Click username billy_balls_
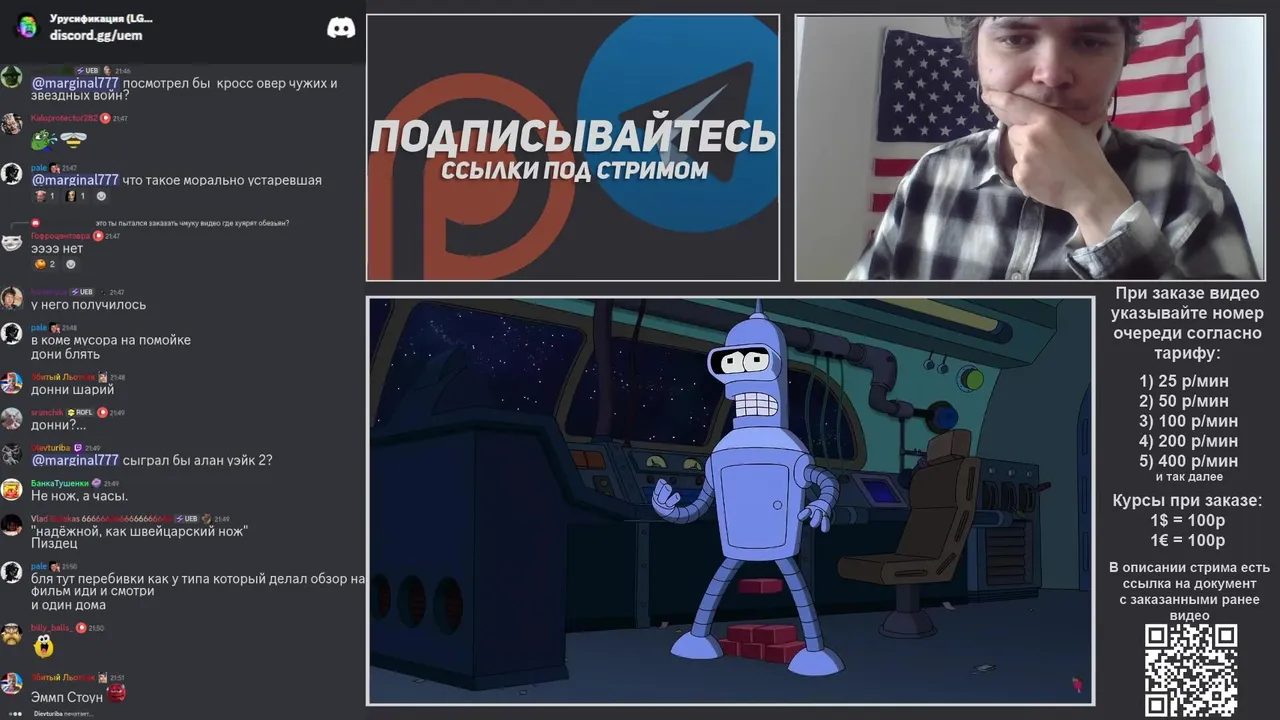 click(52, 628)
